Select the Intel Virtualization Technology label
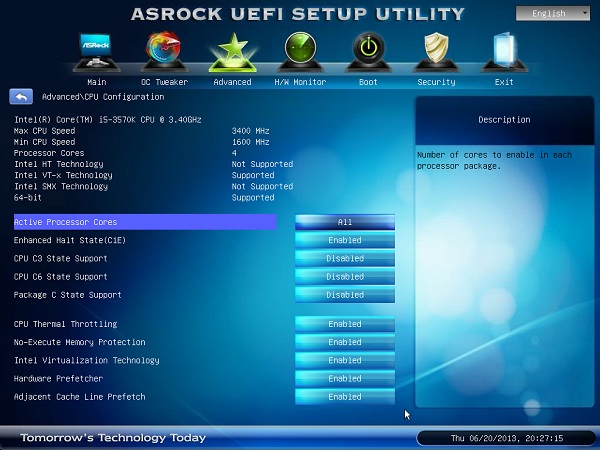 click(86, 360)
